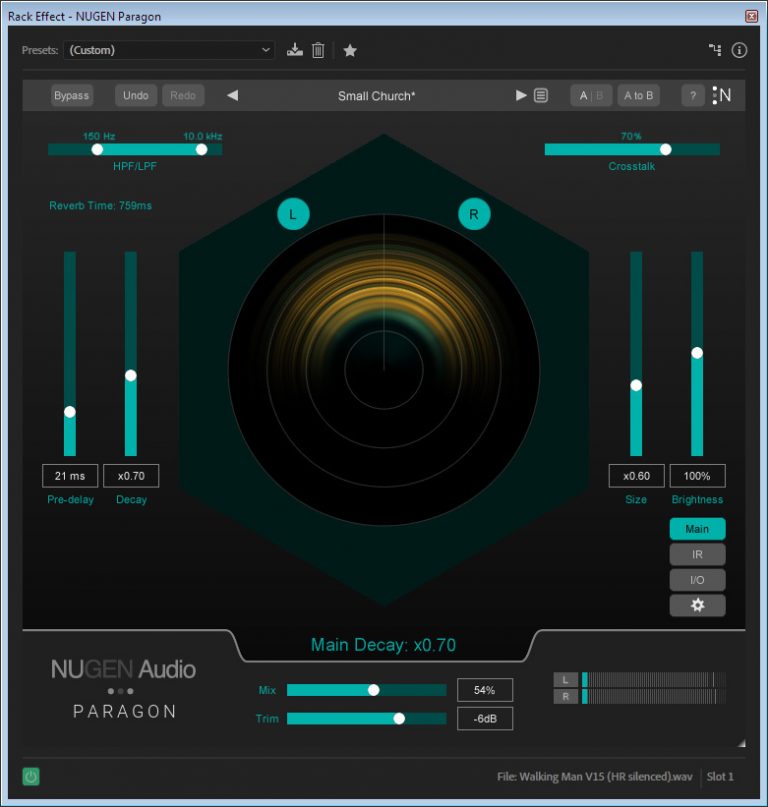Switch to the I/O tab
Image resolution: width=768 pixels, height=807 pixels.
697,580
